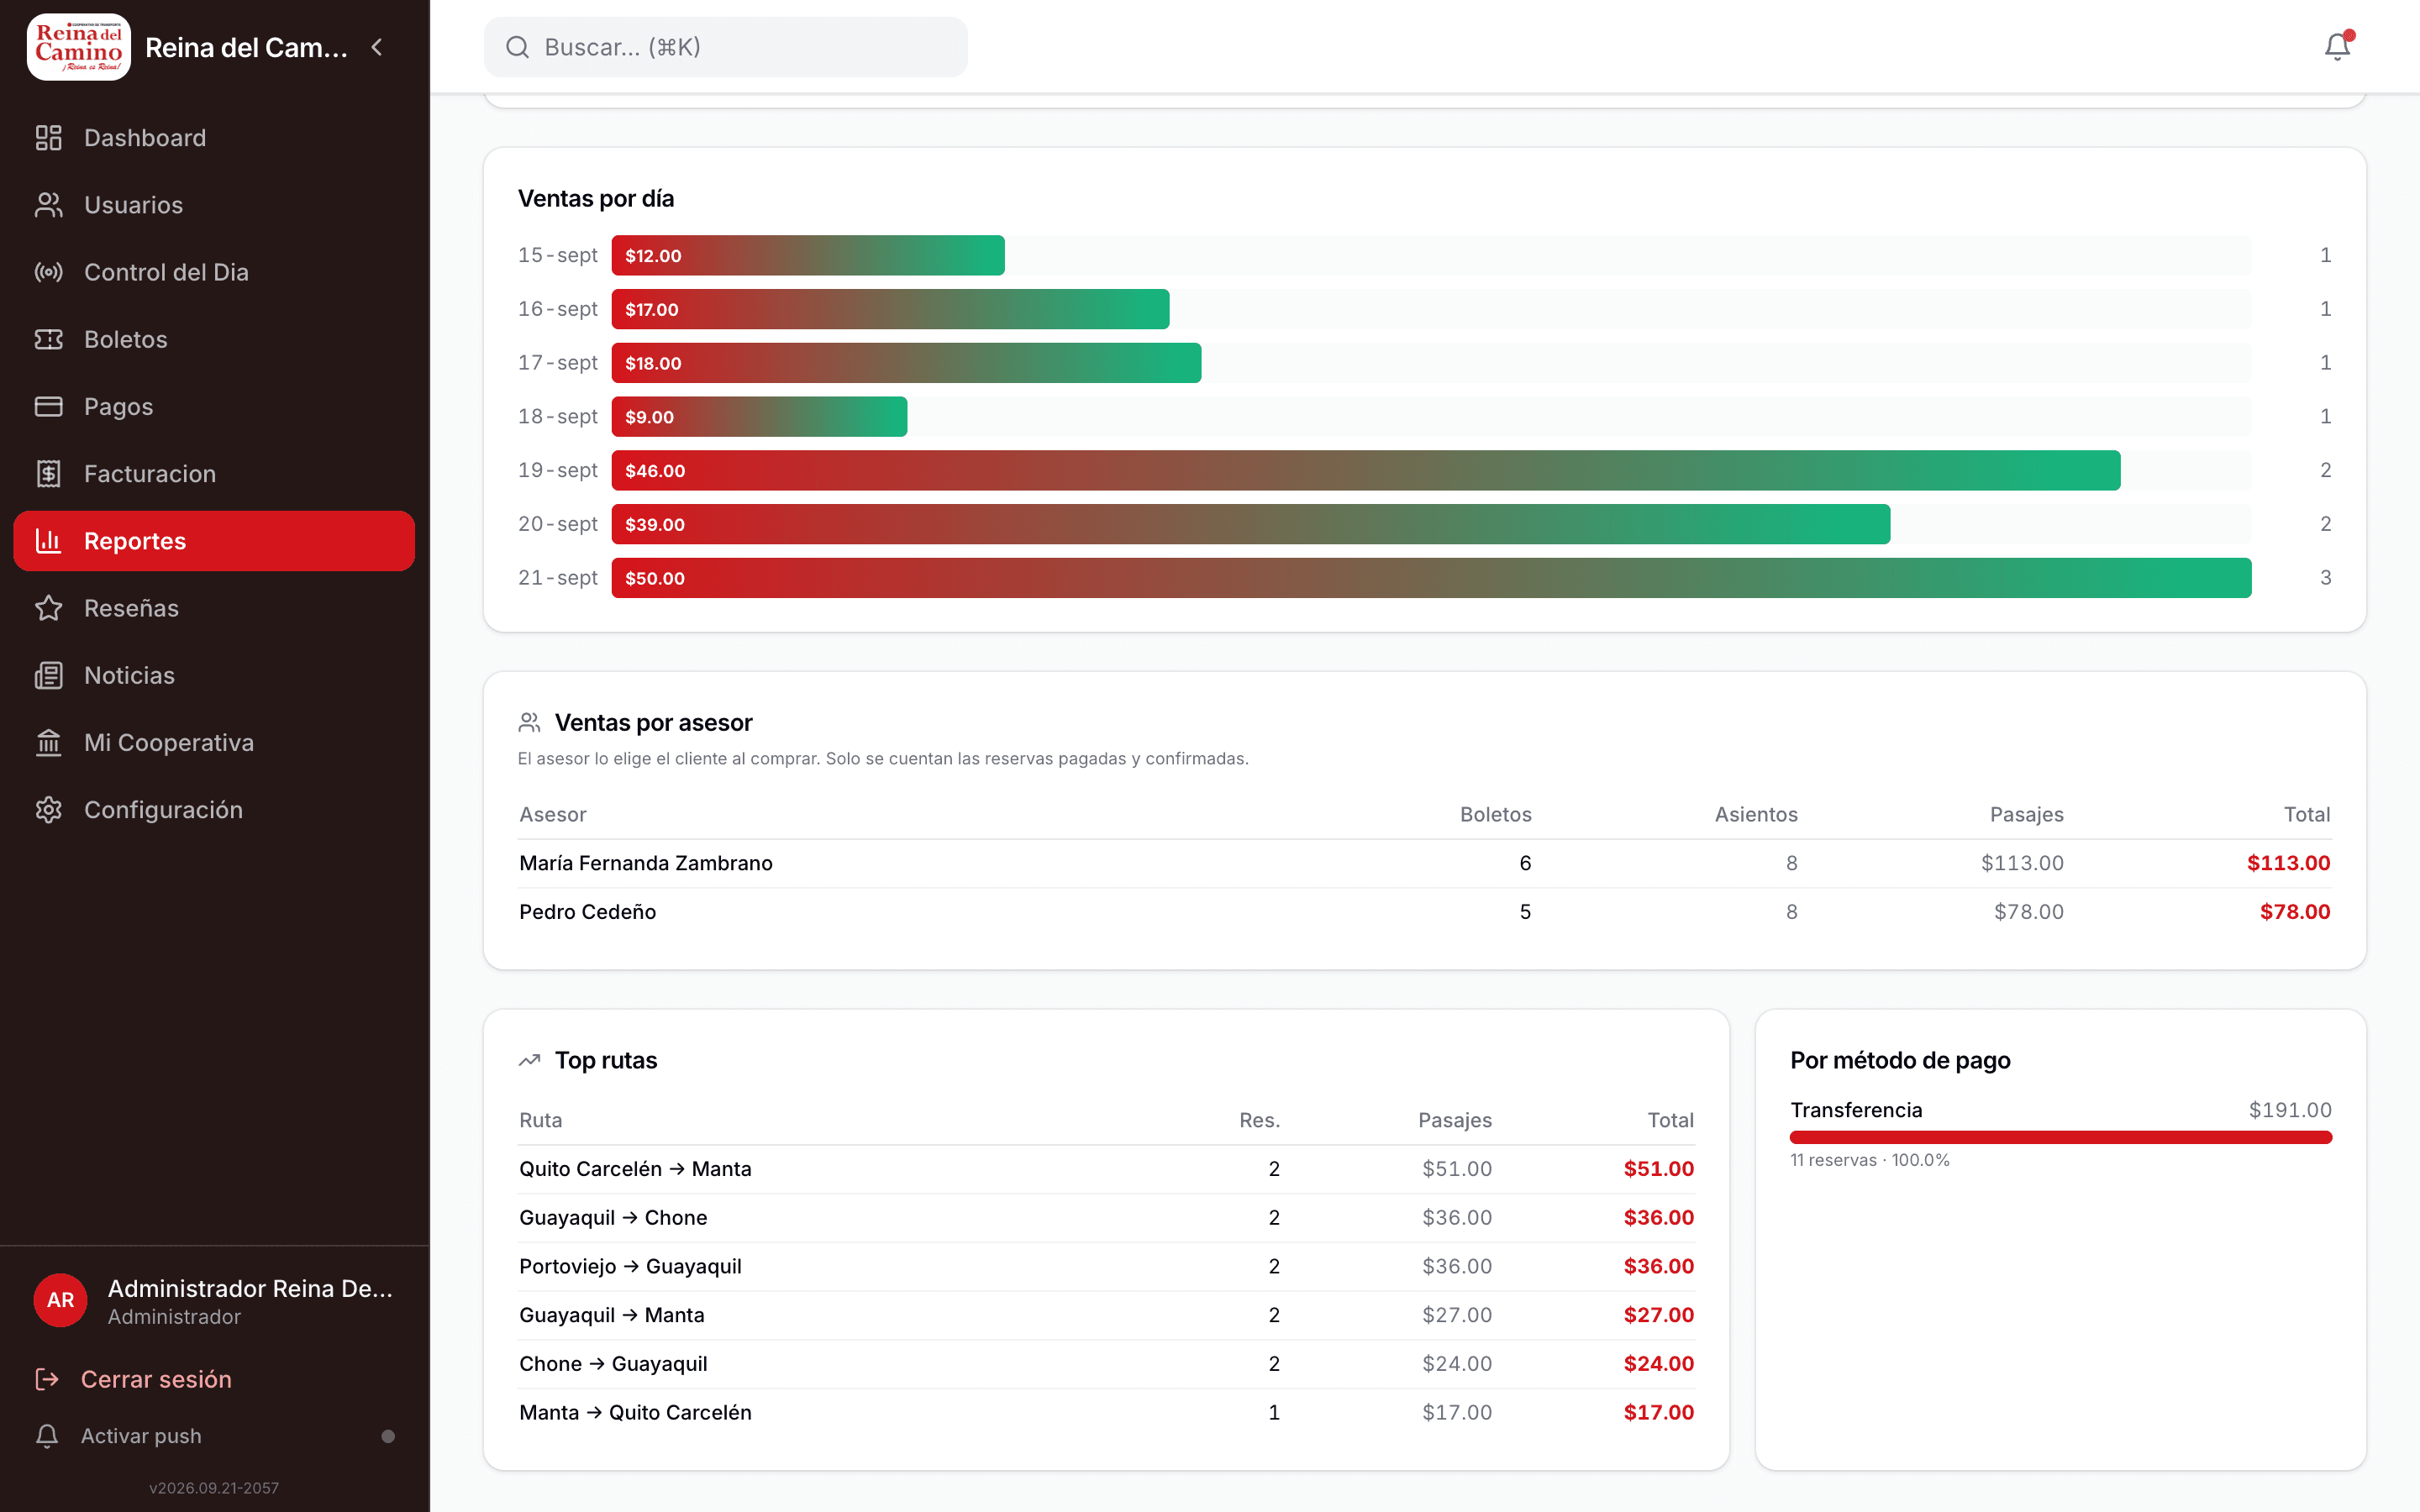Go to Mi Cooperativa
This screenshot has width=2420, height=1512.
point(214,742)
